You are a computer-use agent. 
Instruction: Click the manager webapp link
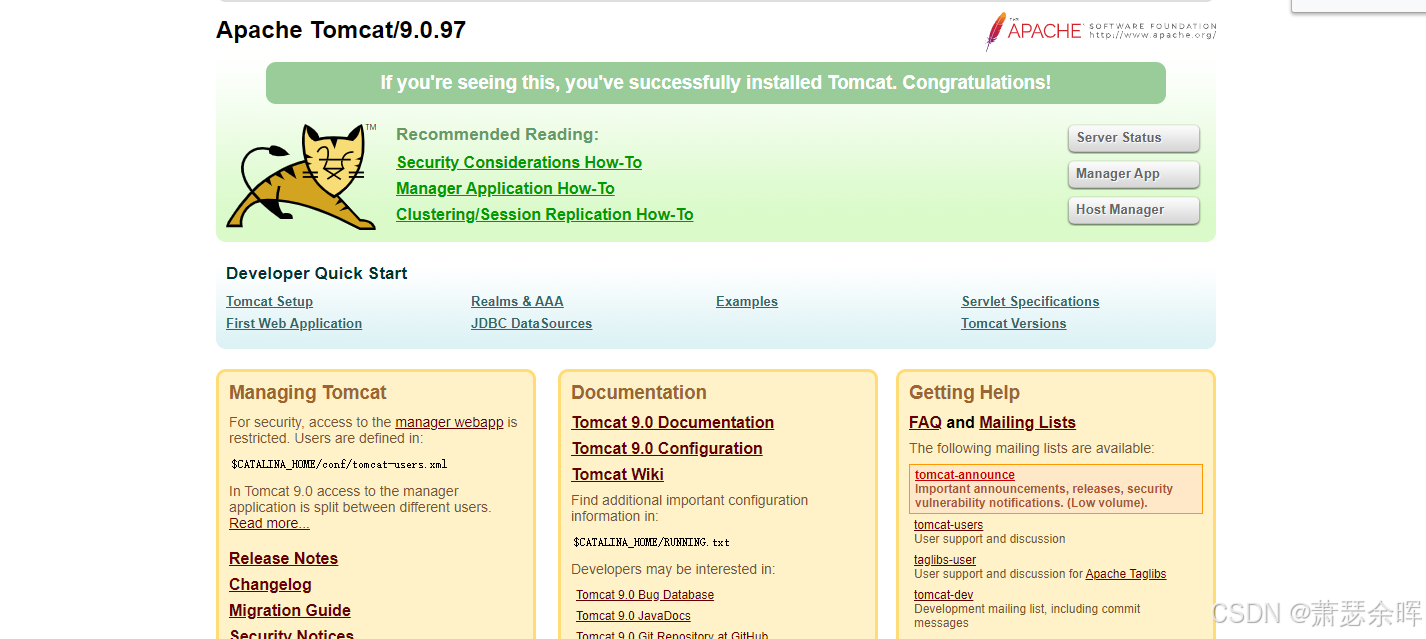pyautogui.click(x=449, y=422)
